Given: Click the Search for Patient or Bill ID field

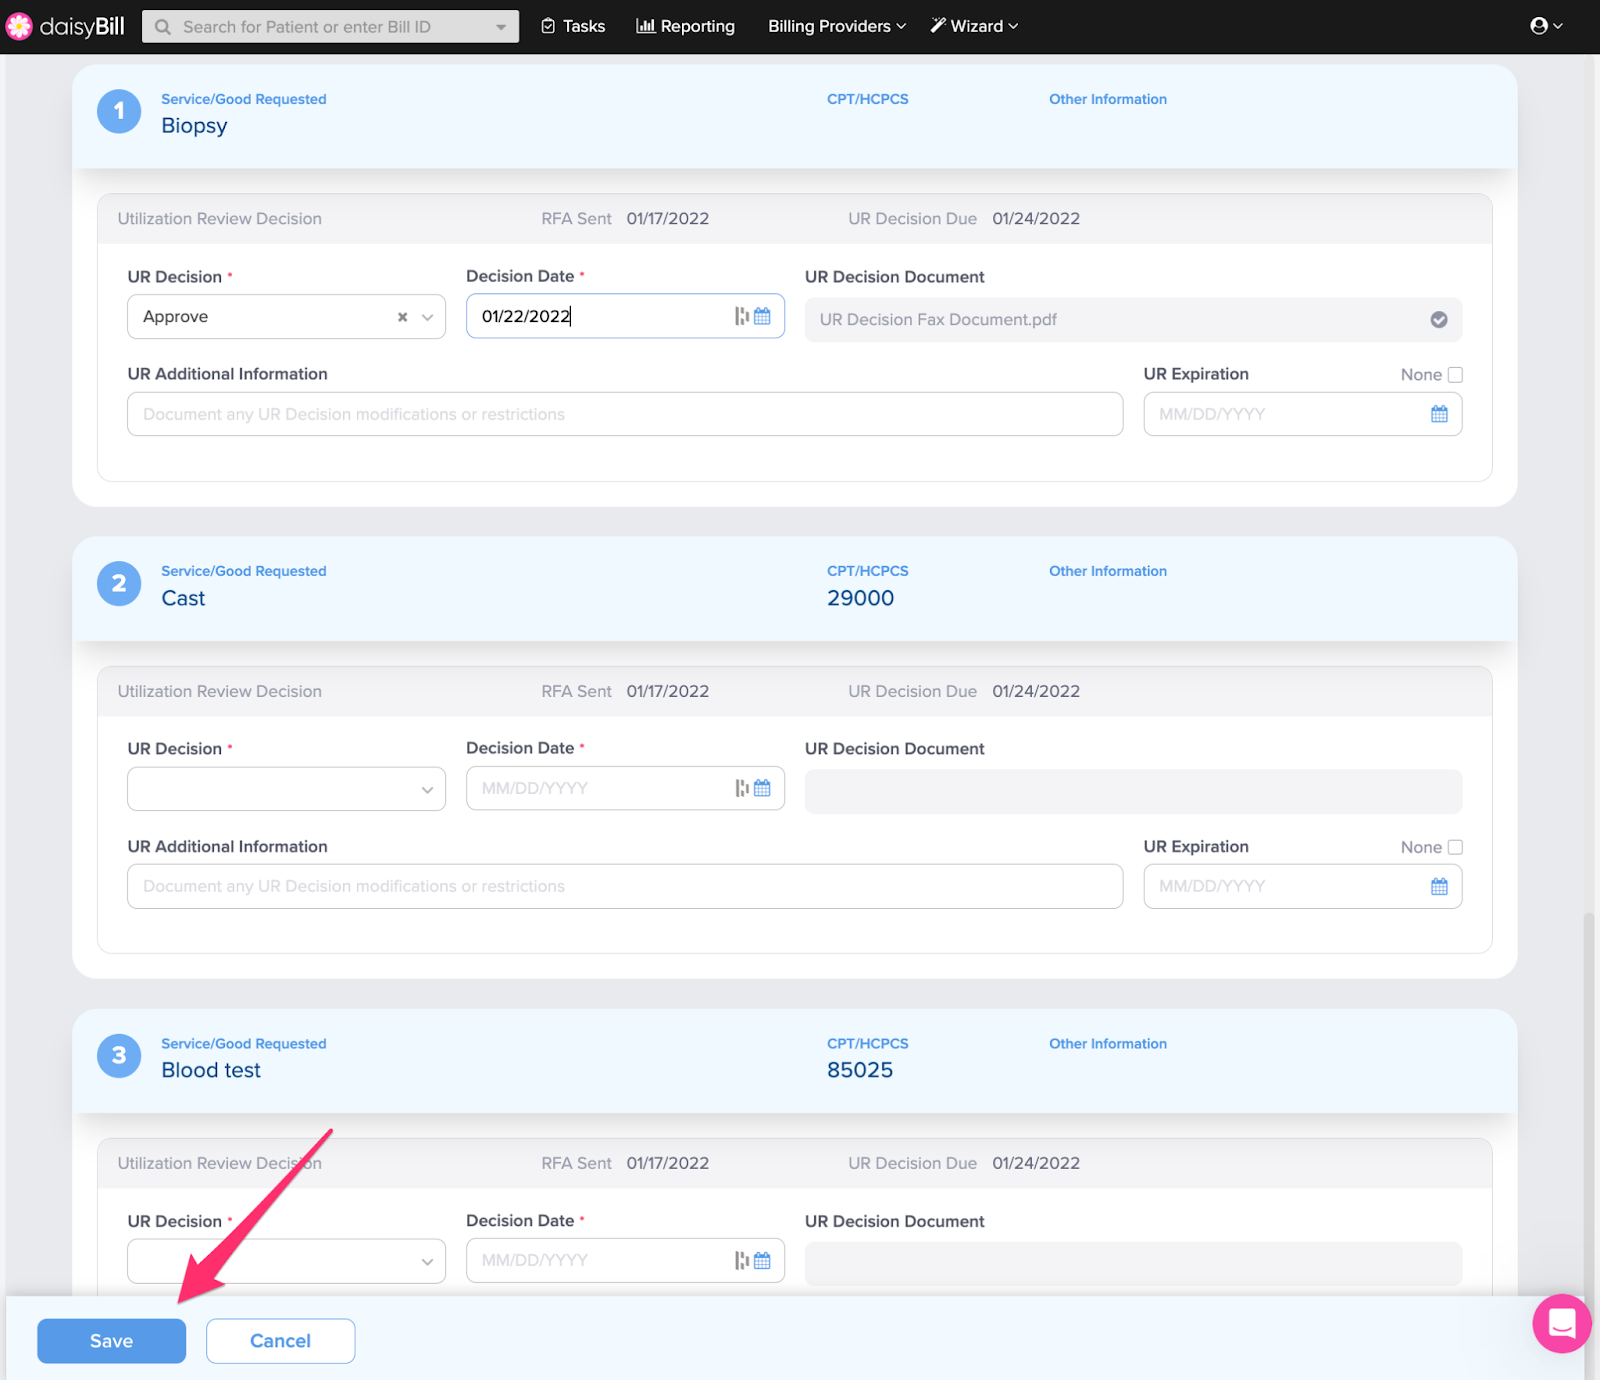Looking at the screenshot, I should pos(330,27).
